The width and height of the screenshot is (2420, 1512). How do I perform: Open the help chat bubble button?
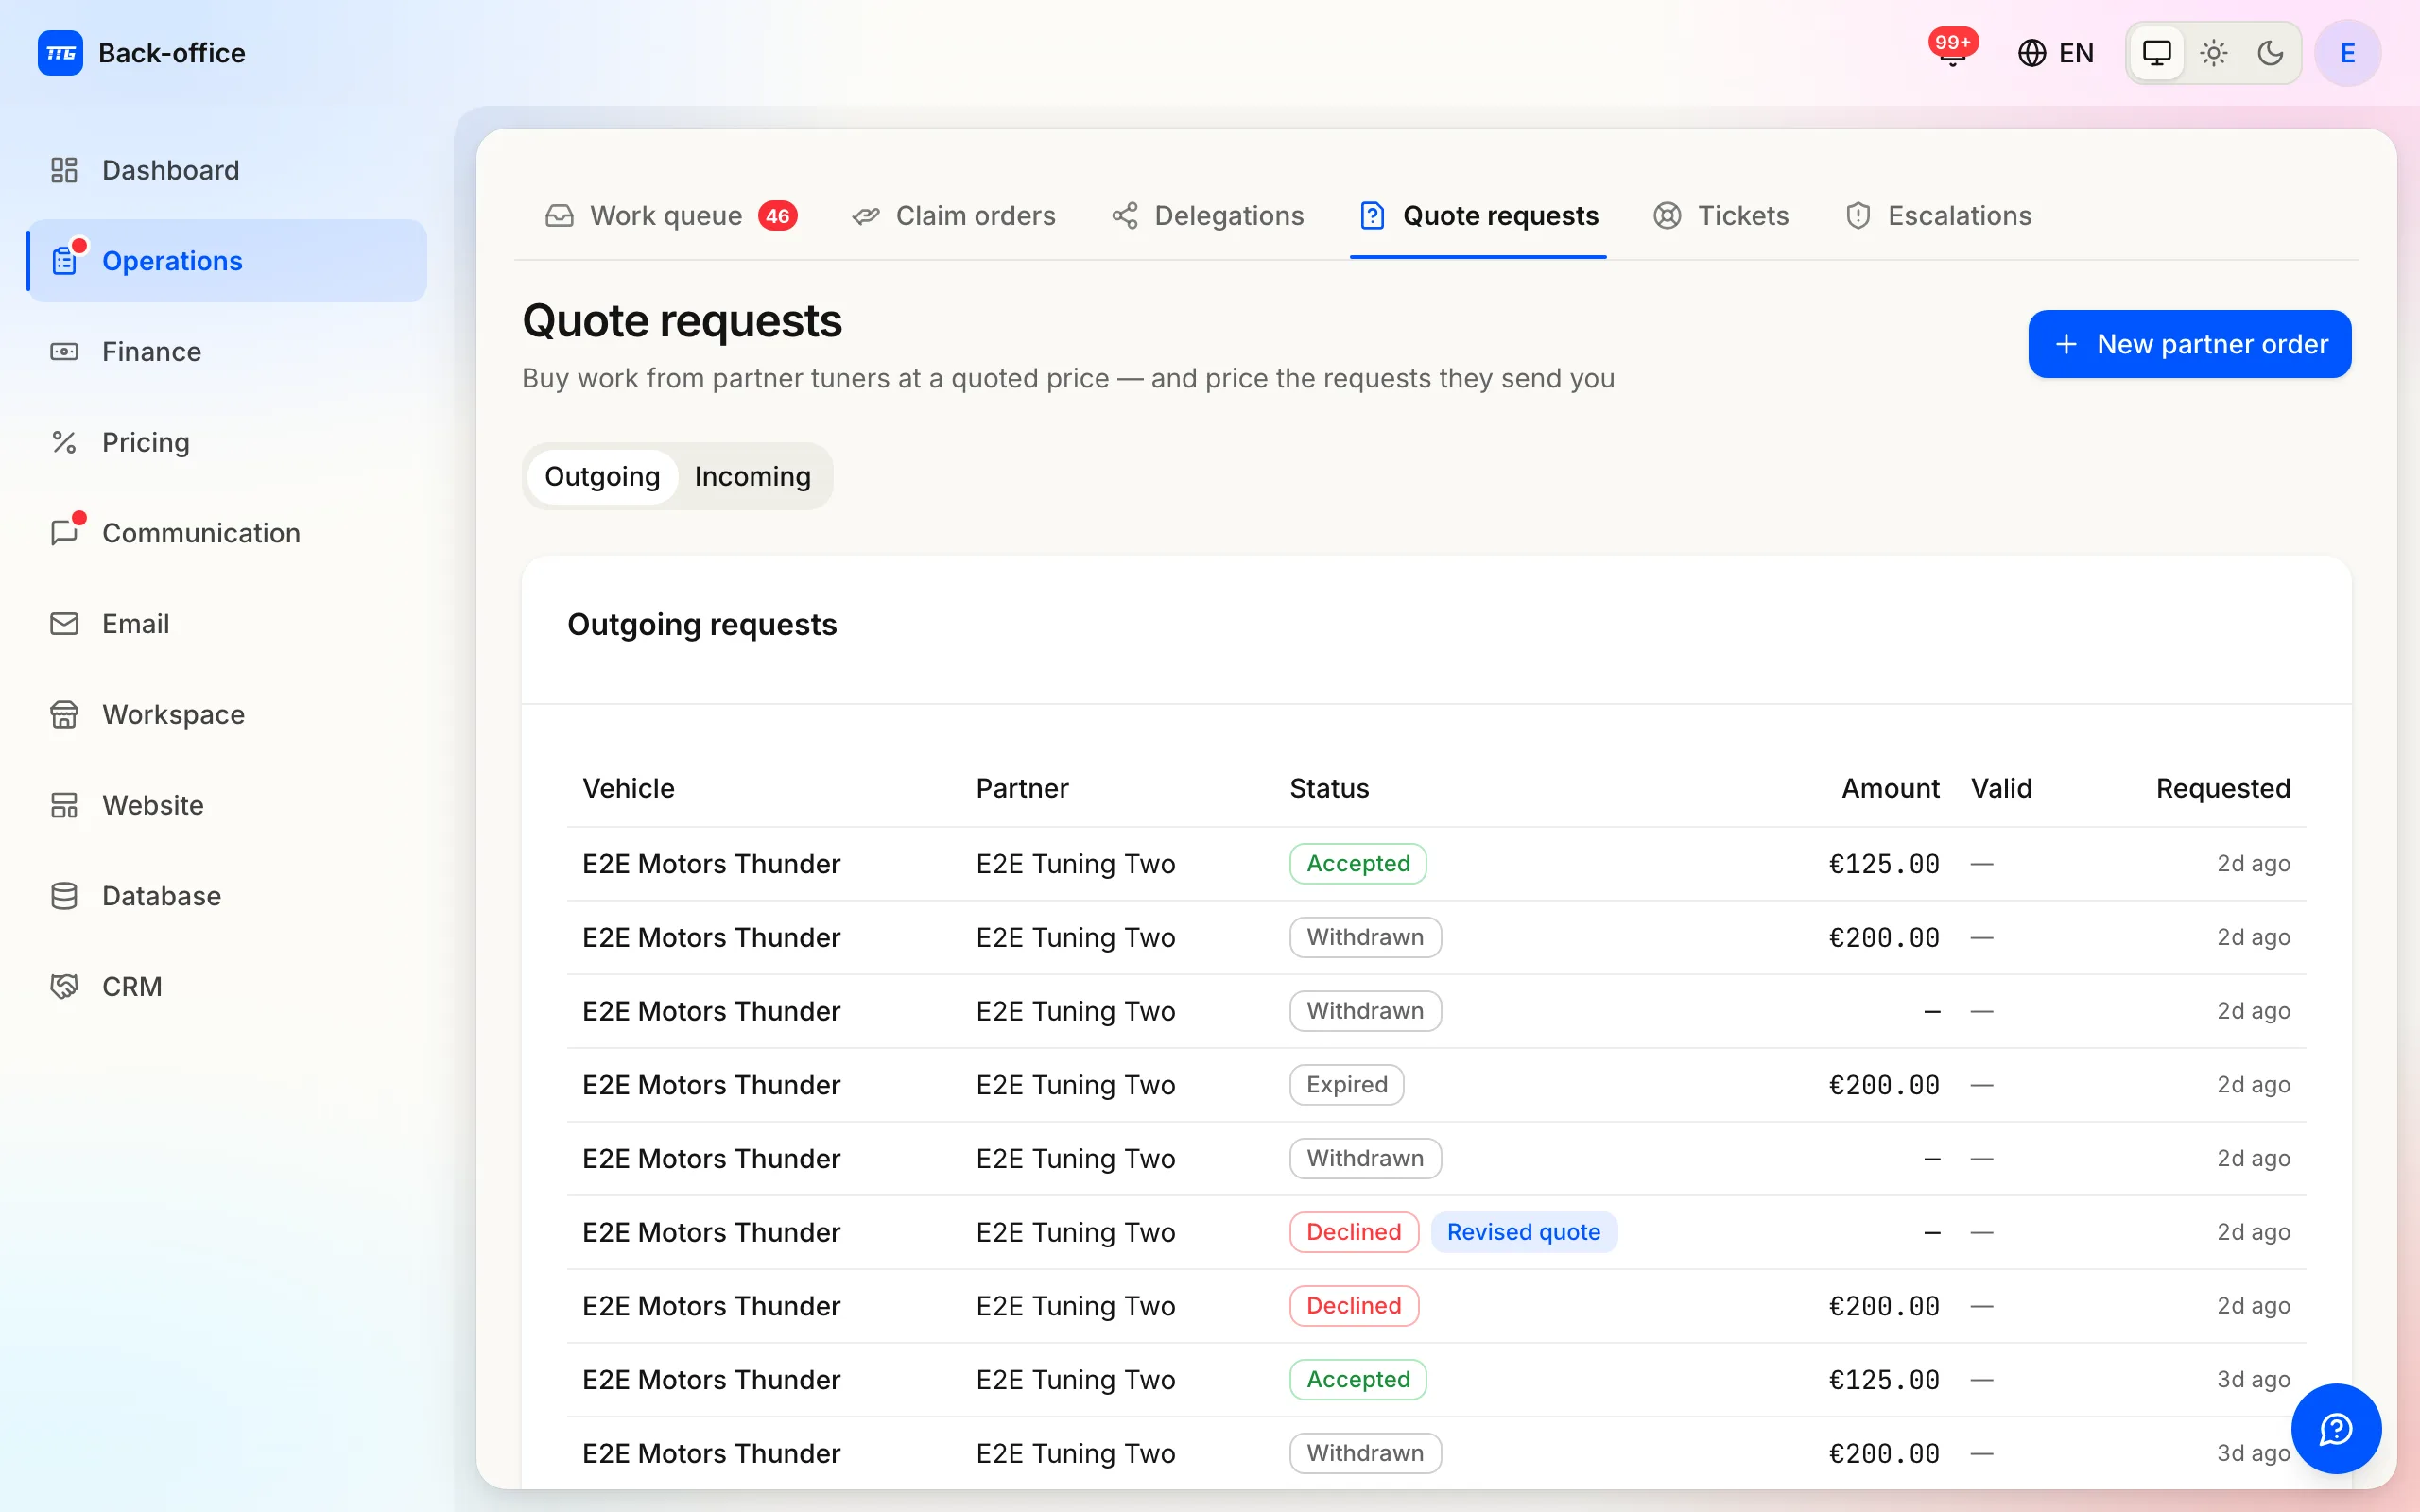pos(2336,1428)
